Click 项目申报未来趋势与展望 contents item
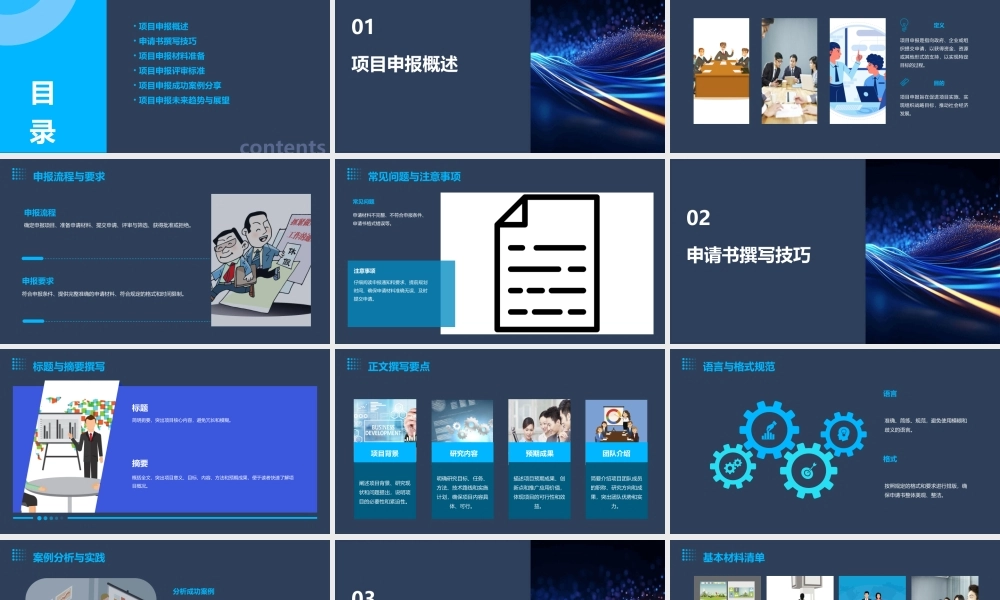This screenshot has width=1000, height=600. pyautogui.click(x=182, y=100)
